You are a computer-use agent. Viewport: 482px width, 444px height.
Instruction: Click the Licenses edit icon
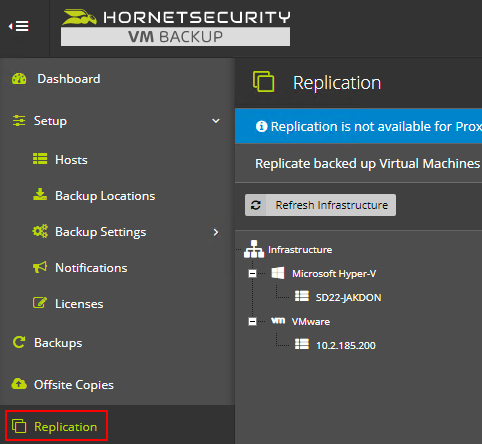click(40, 303)
